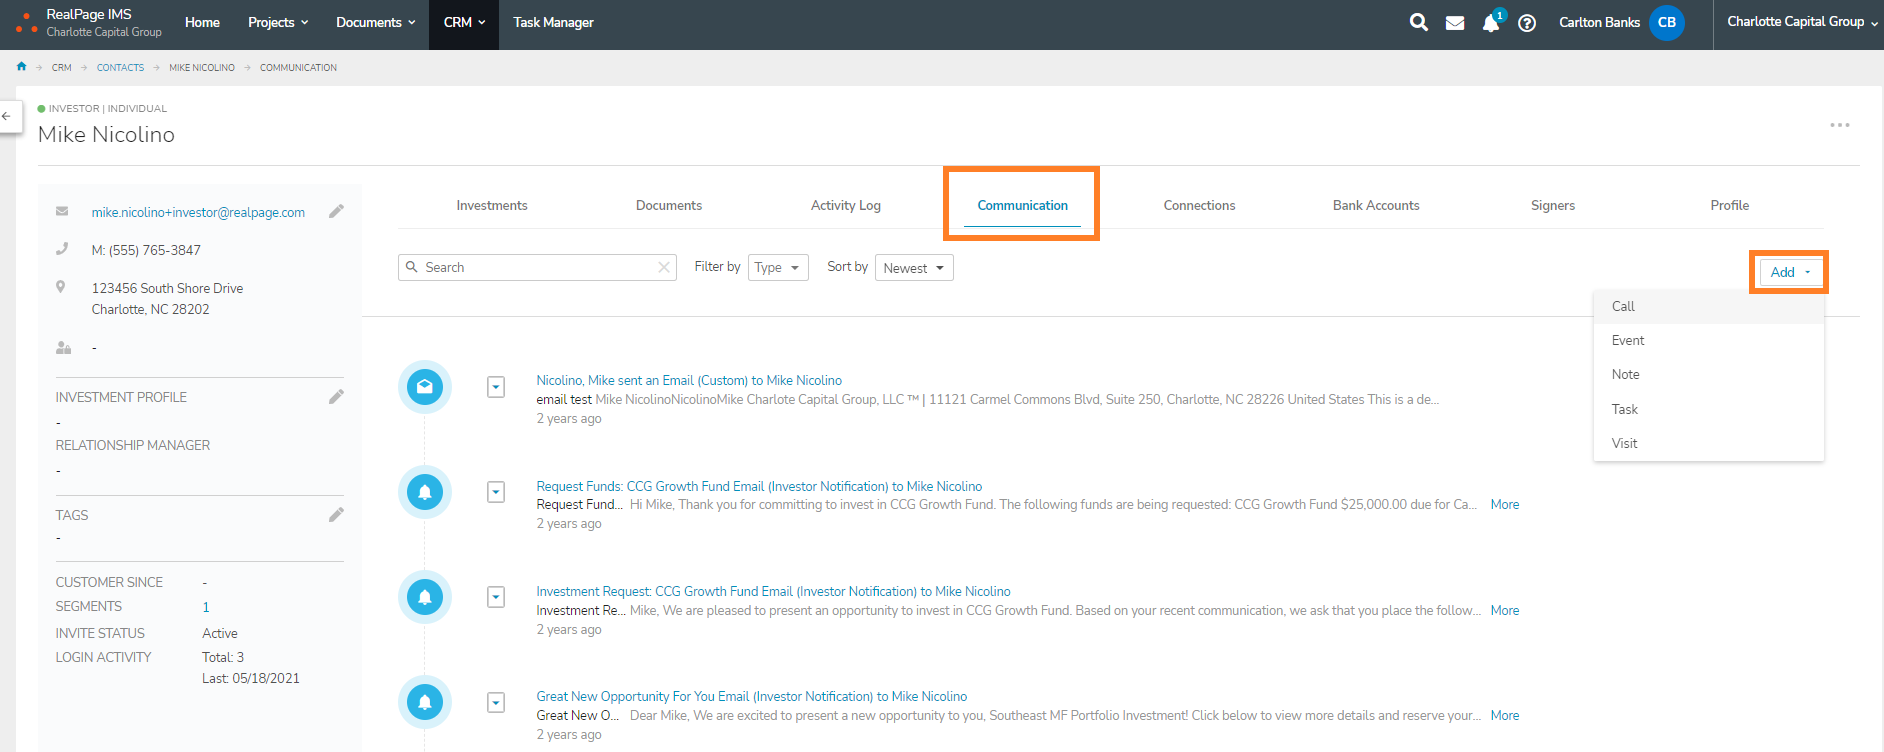1884x752 pixels.
Task: Open the notifications bell icon
Action: [x=1490, y=23]
